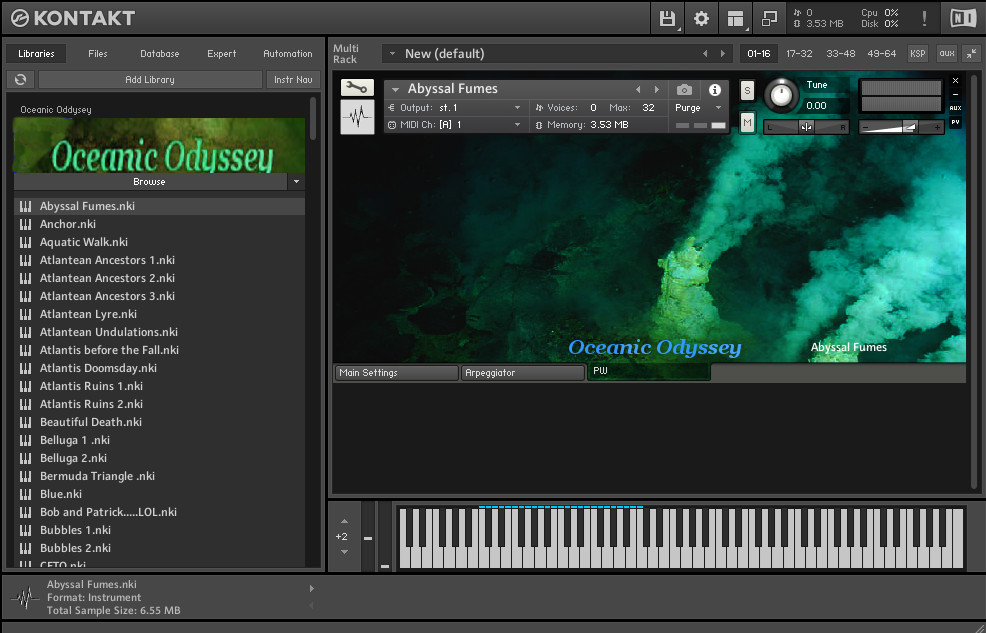Open the snapshot camera view
Image resolution: width=986 pixels, height=633 pixels.
tap(684, 90)
